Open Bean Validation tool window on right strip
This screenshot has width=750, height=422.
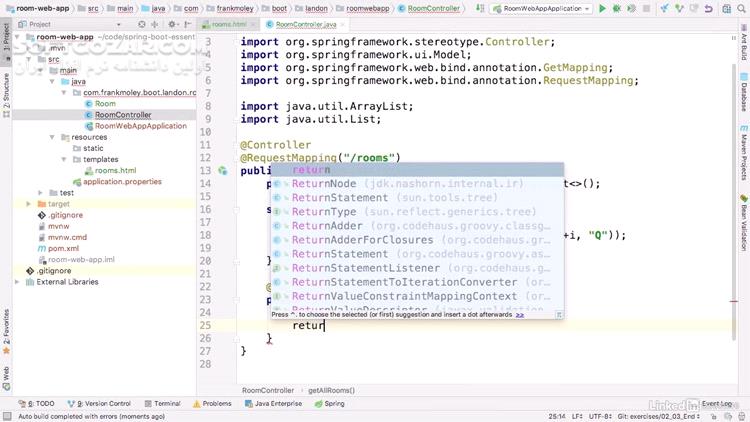[x=744, y=223]
